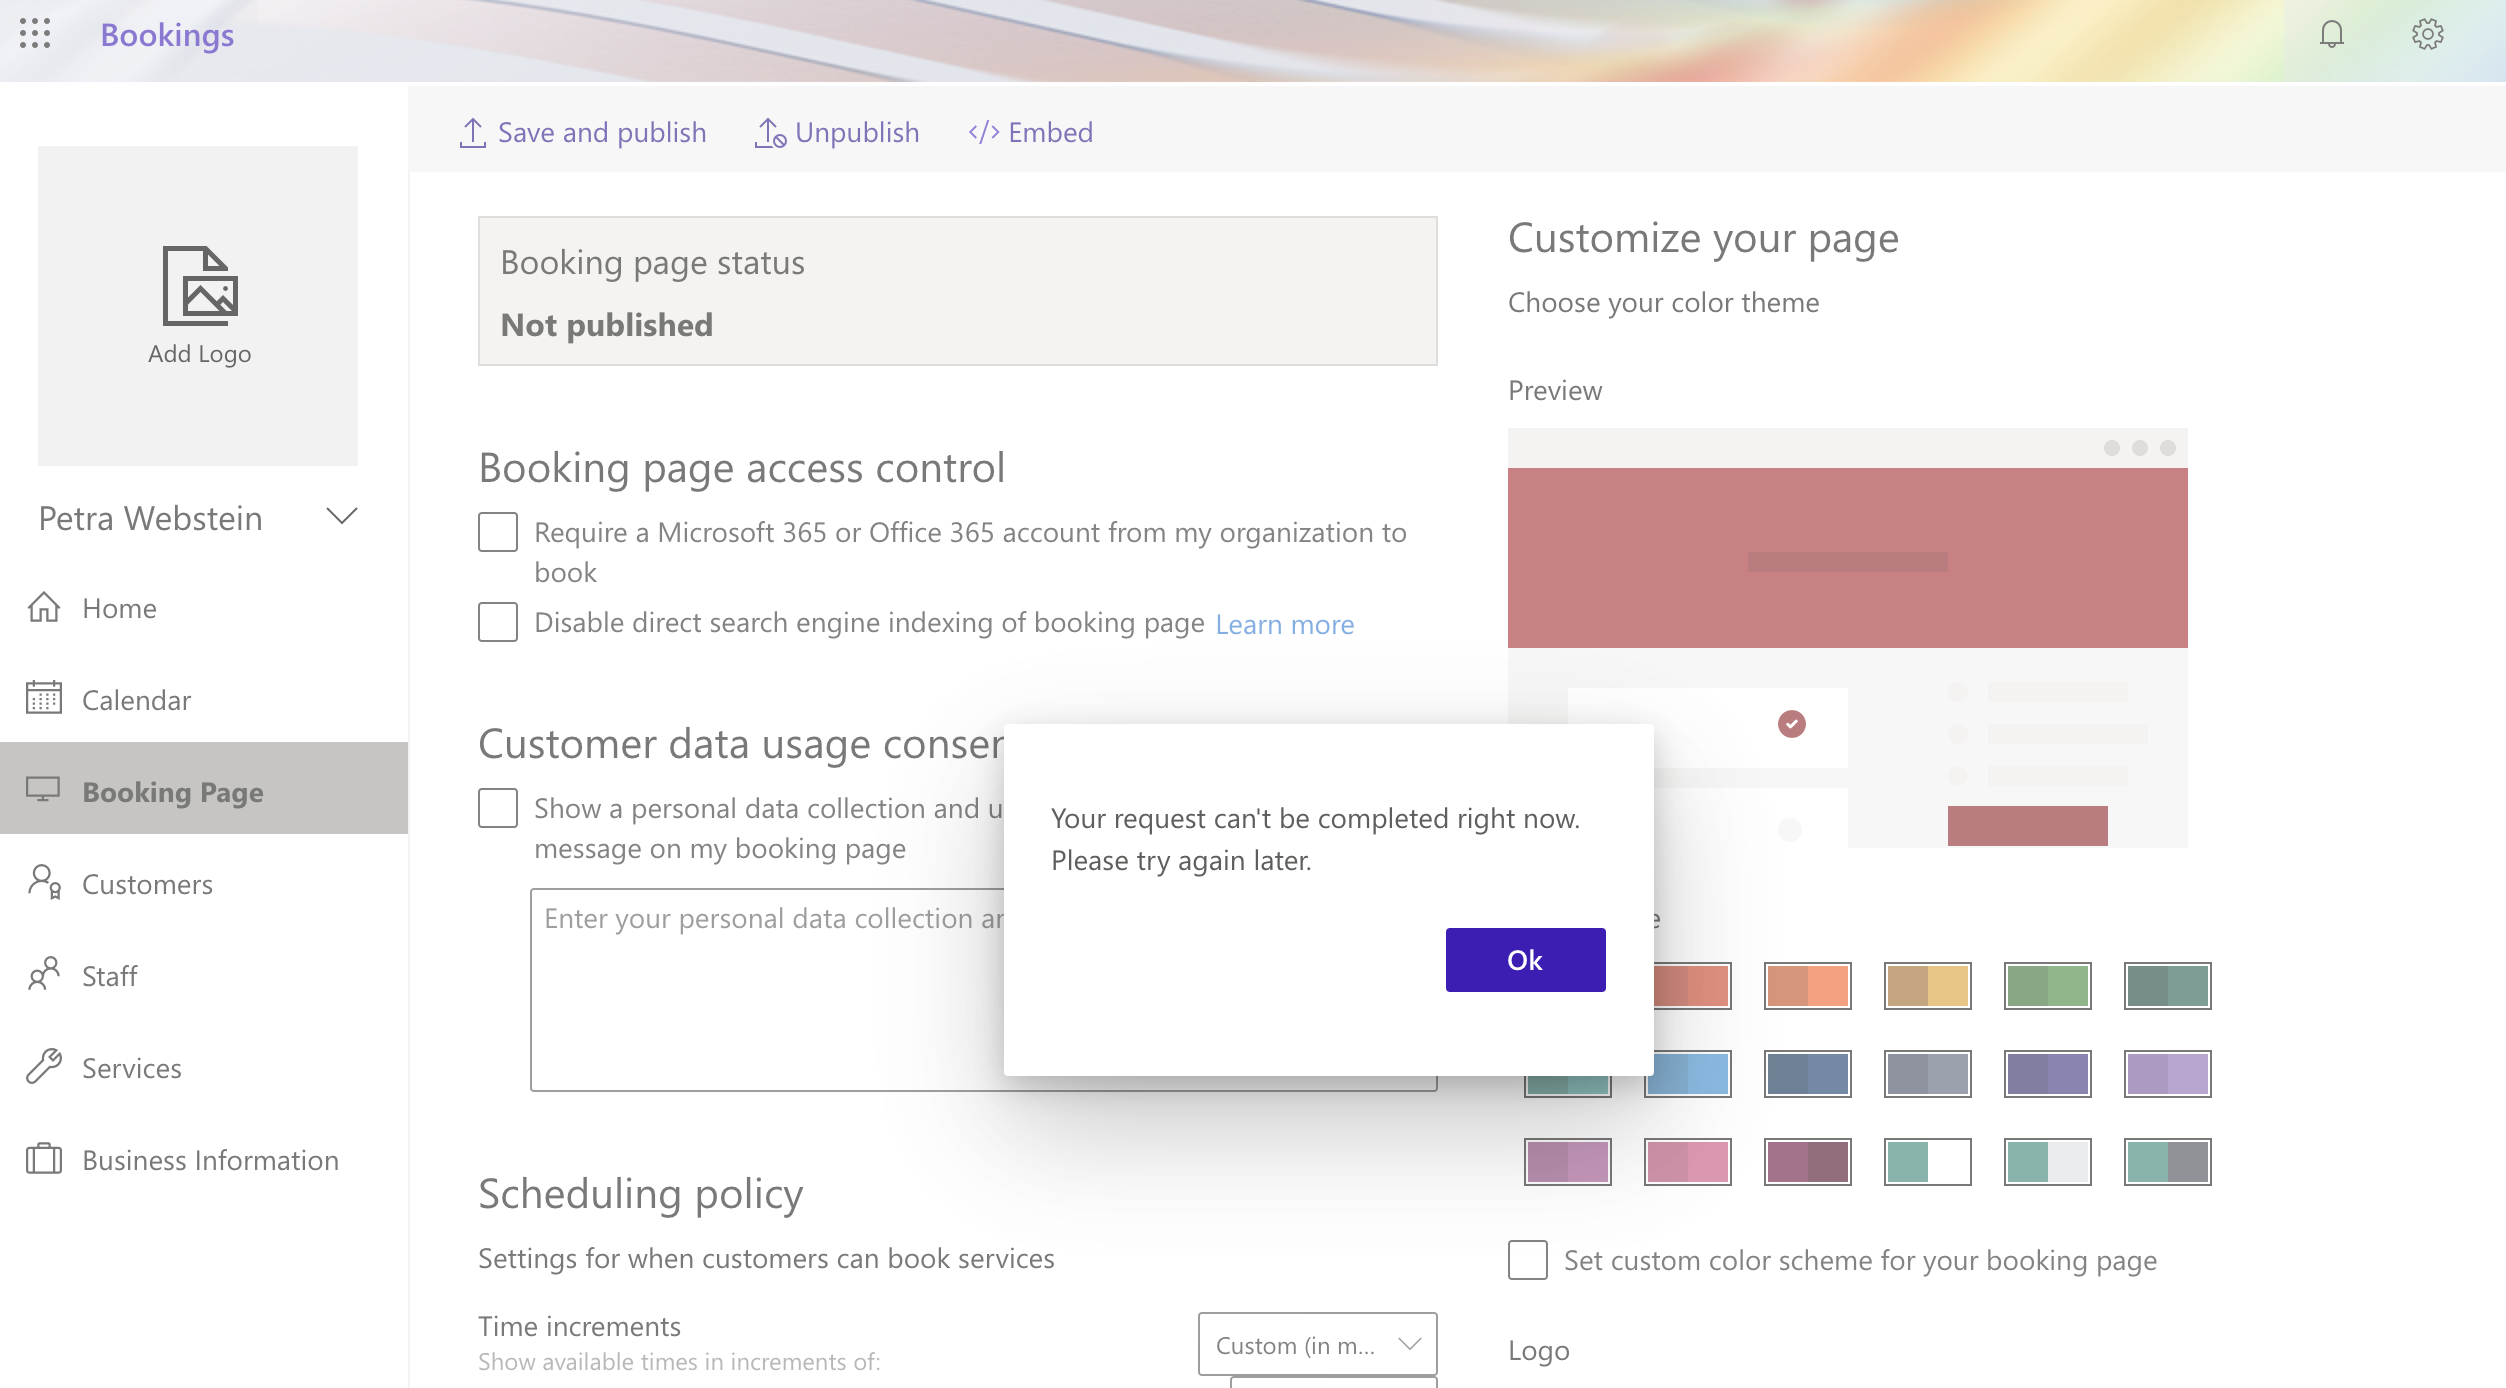Open the Set custom color scheme checkbox

1528,1260
